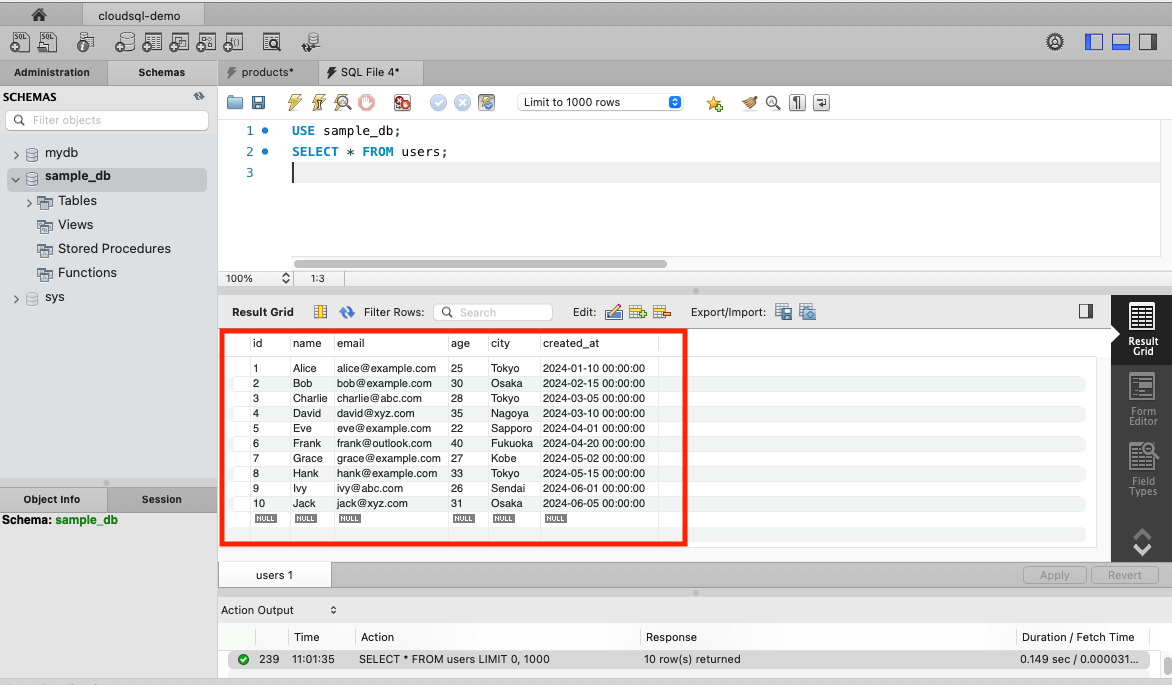Create a new SQL tab icon

coord(20,42)
